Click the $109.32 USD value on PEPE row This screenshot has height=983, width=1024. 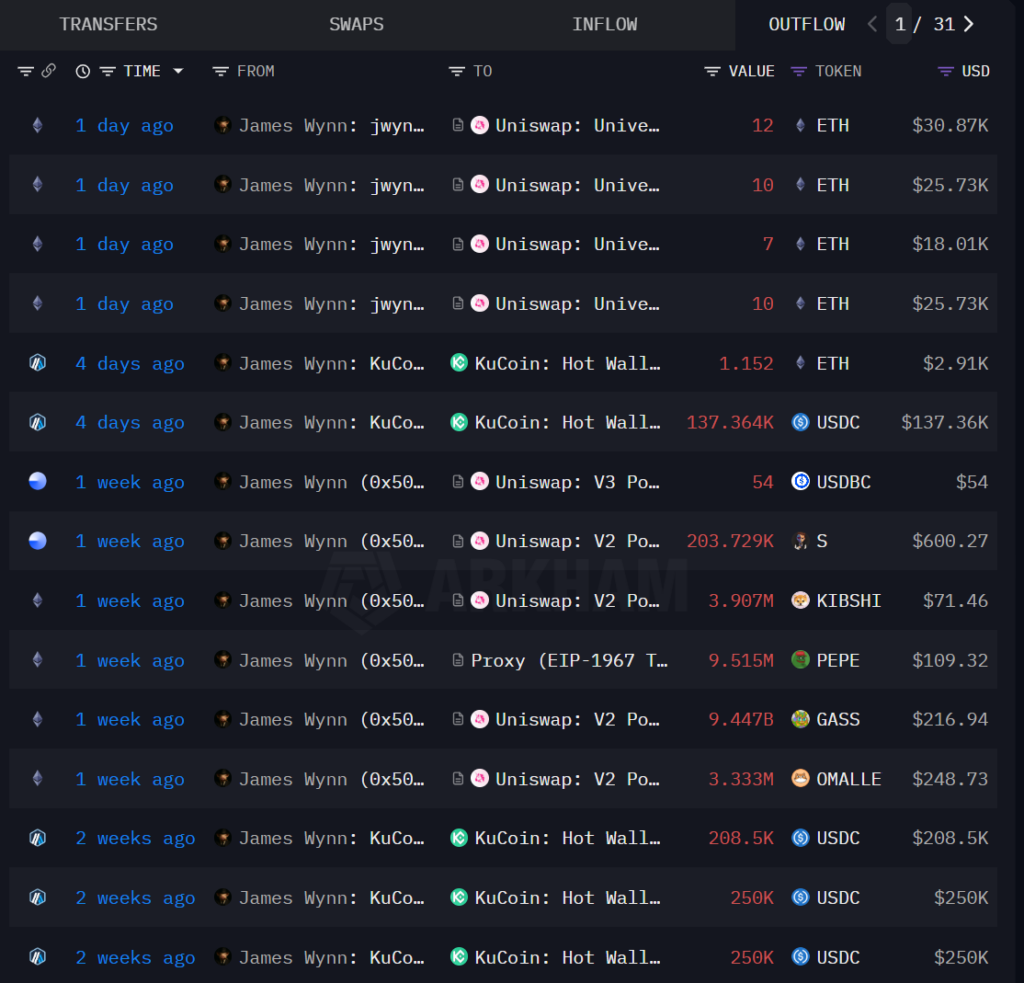pyautogui.click(x=950, y=660)
